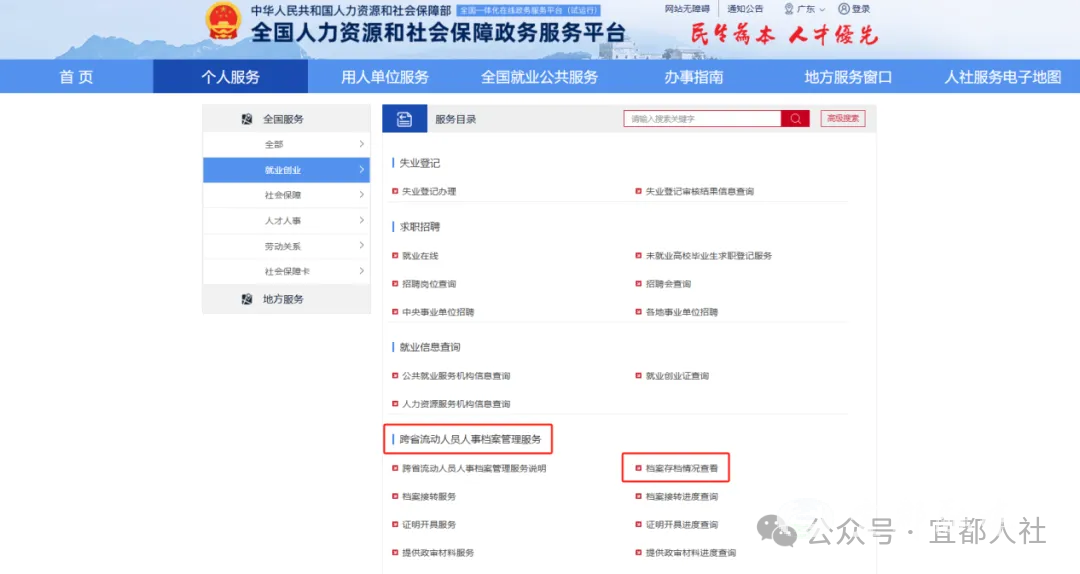Open 证明开具进度查询 link

coord(681,525)
